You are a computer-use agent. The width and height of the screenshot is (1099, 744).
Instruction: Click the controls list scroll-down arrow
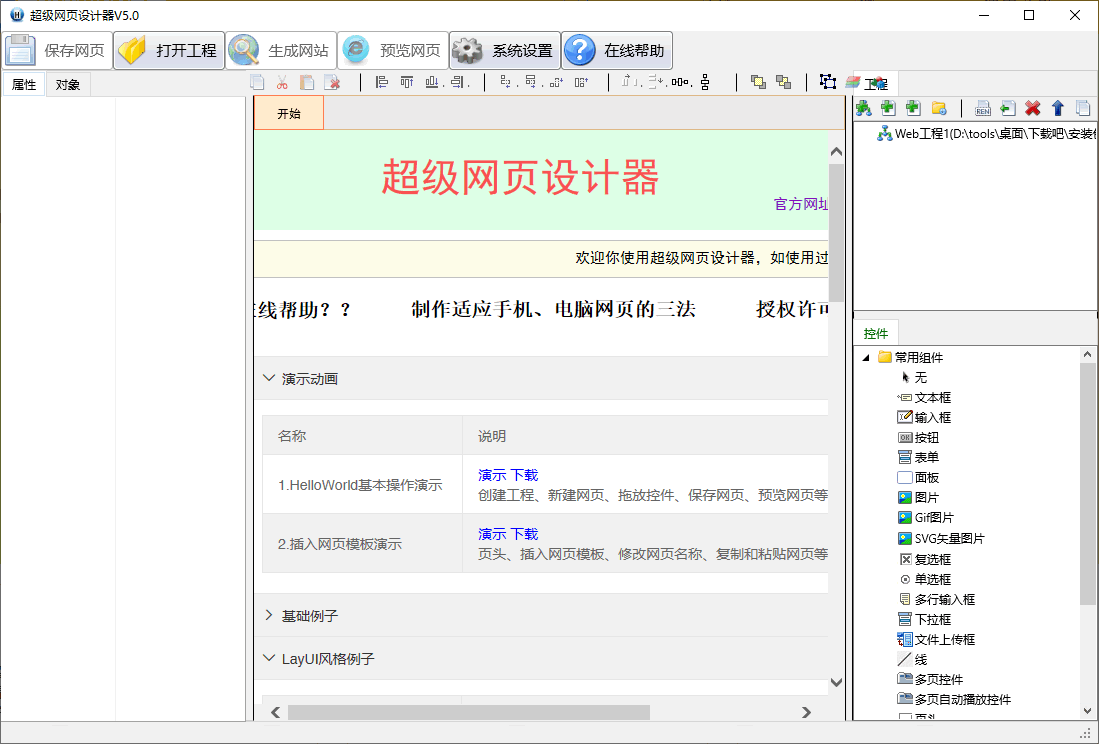[x=1088, y=710]
